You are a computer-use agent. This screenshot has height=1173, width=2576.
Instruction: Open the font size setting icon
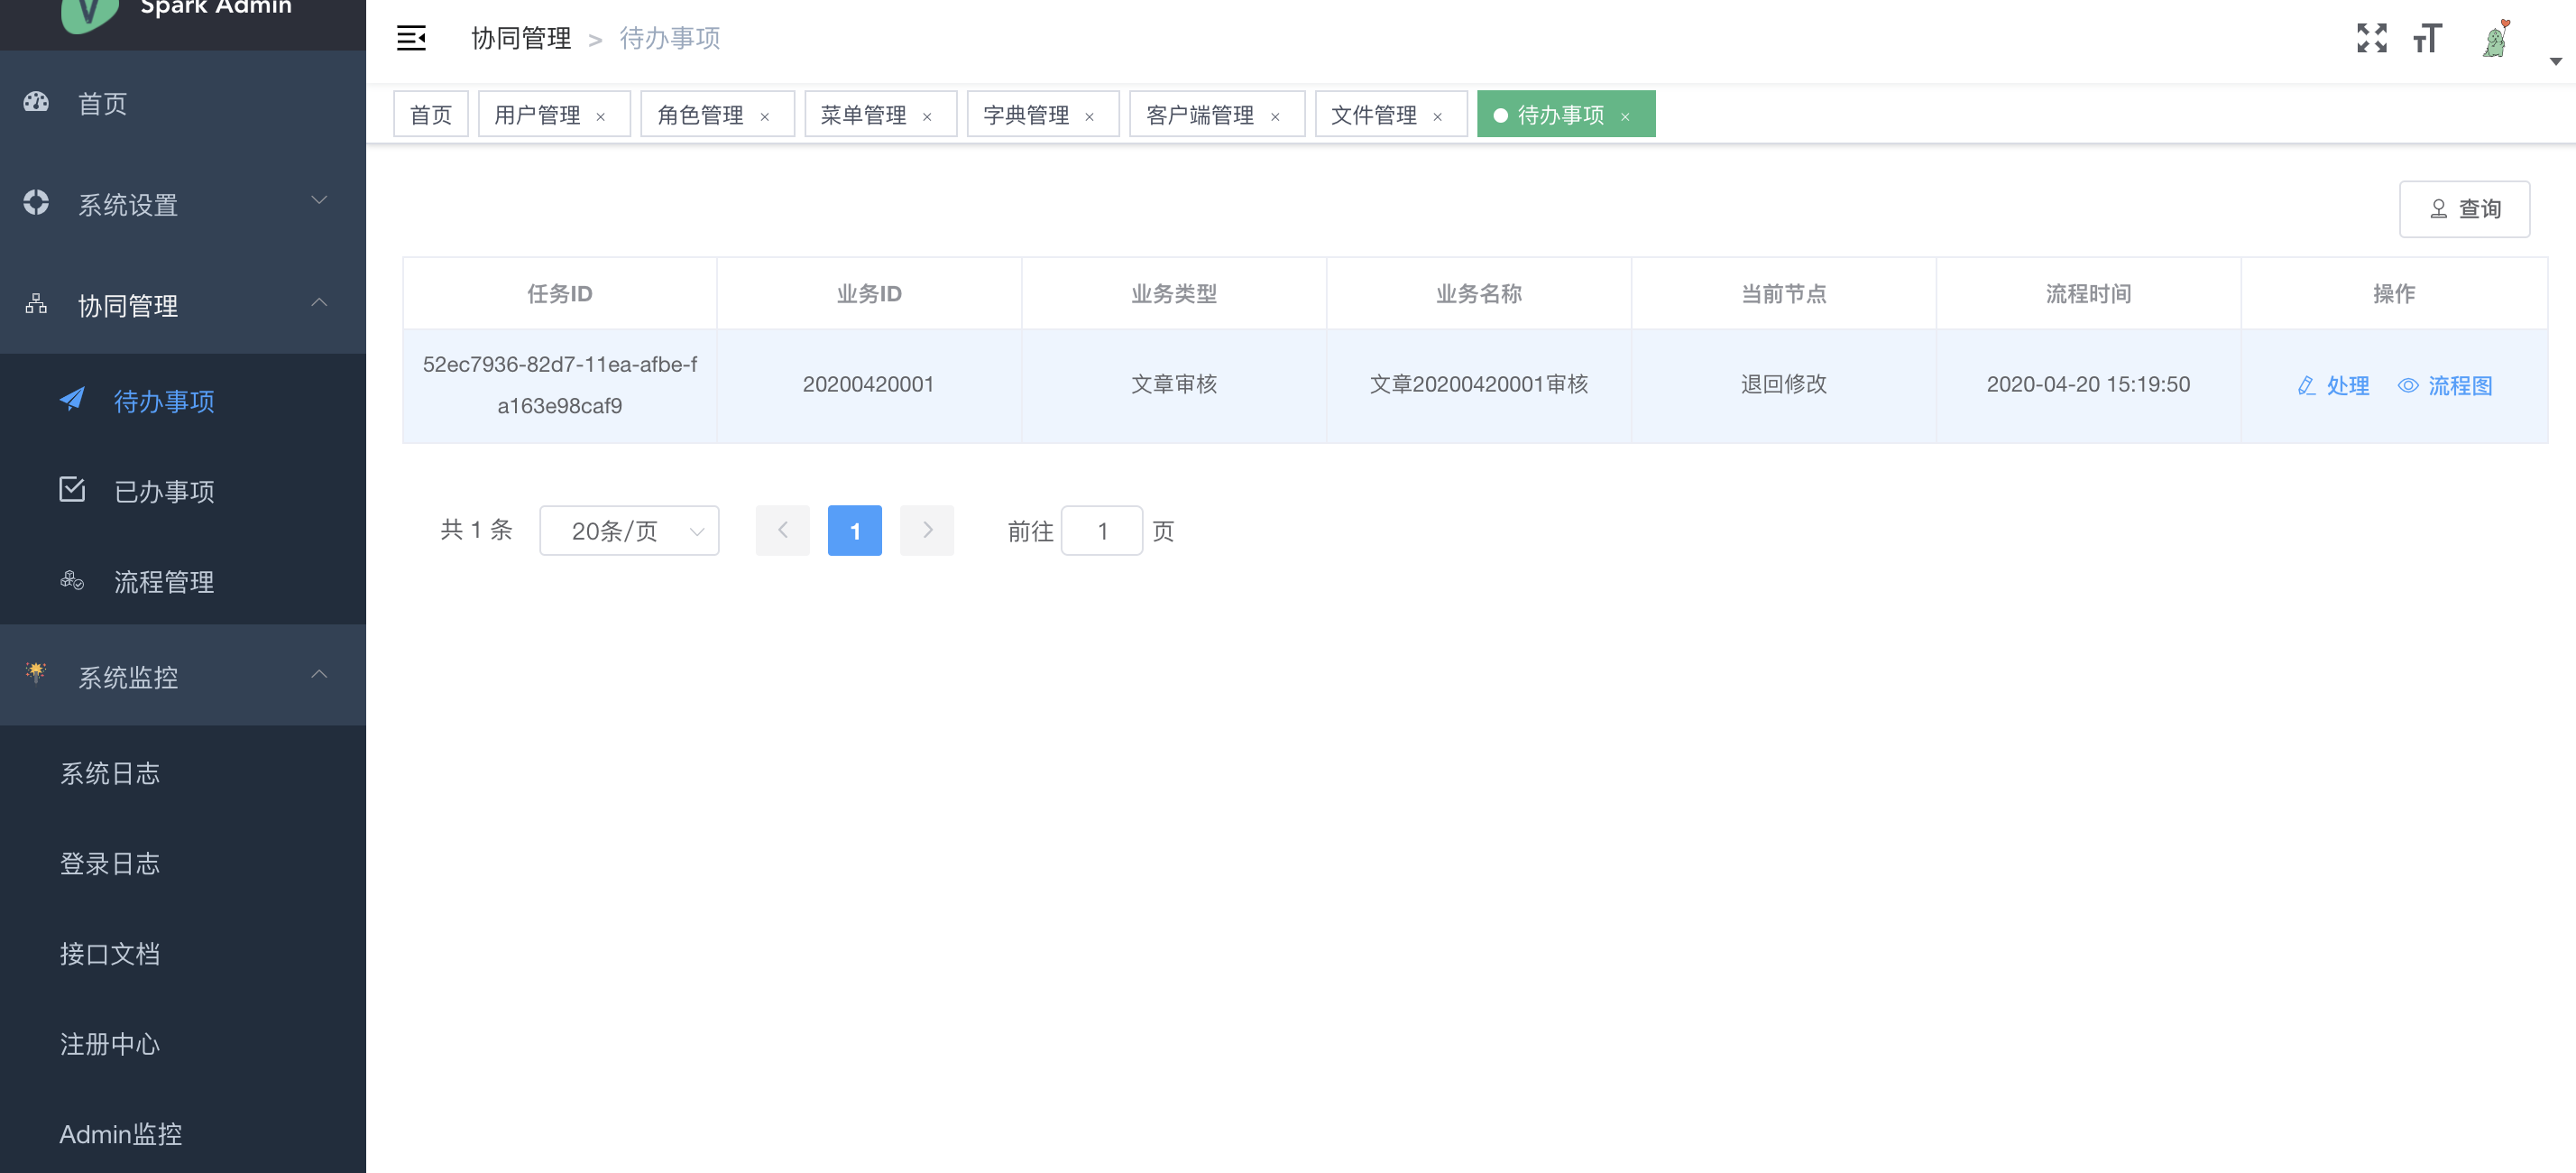[2427, 38]
